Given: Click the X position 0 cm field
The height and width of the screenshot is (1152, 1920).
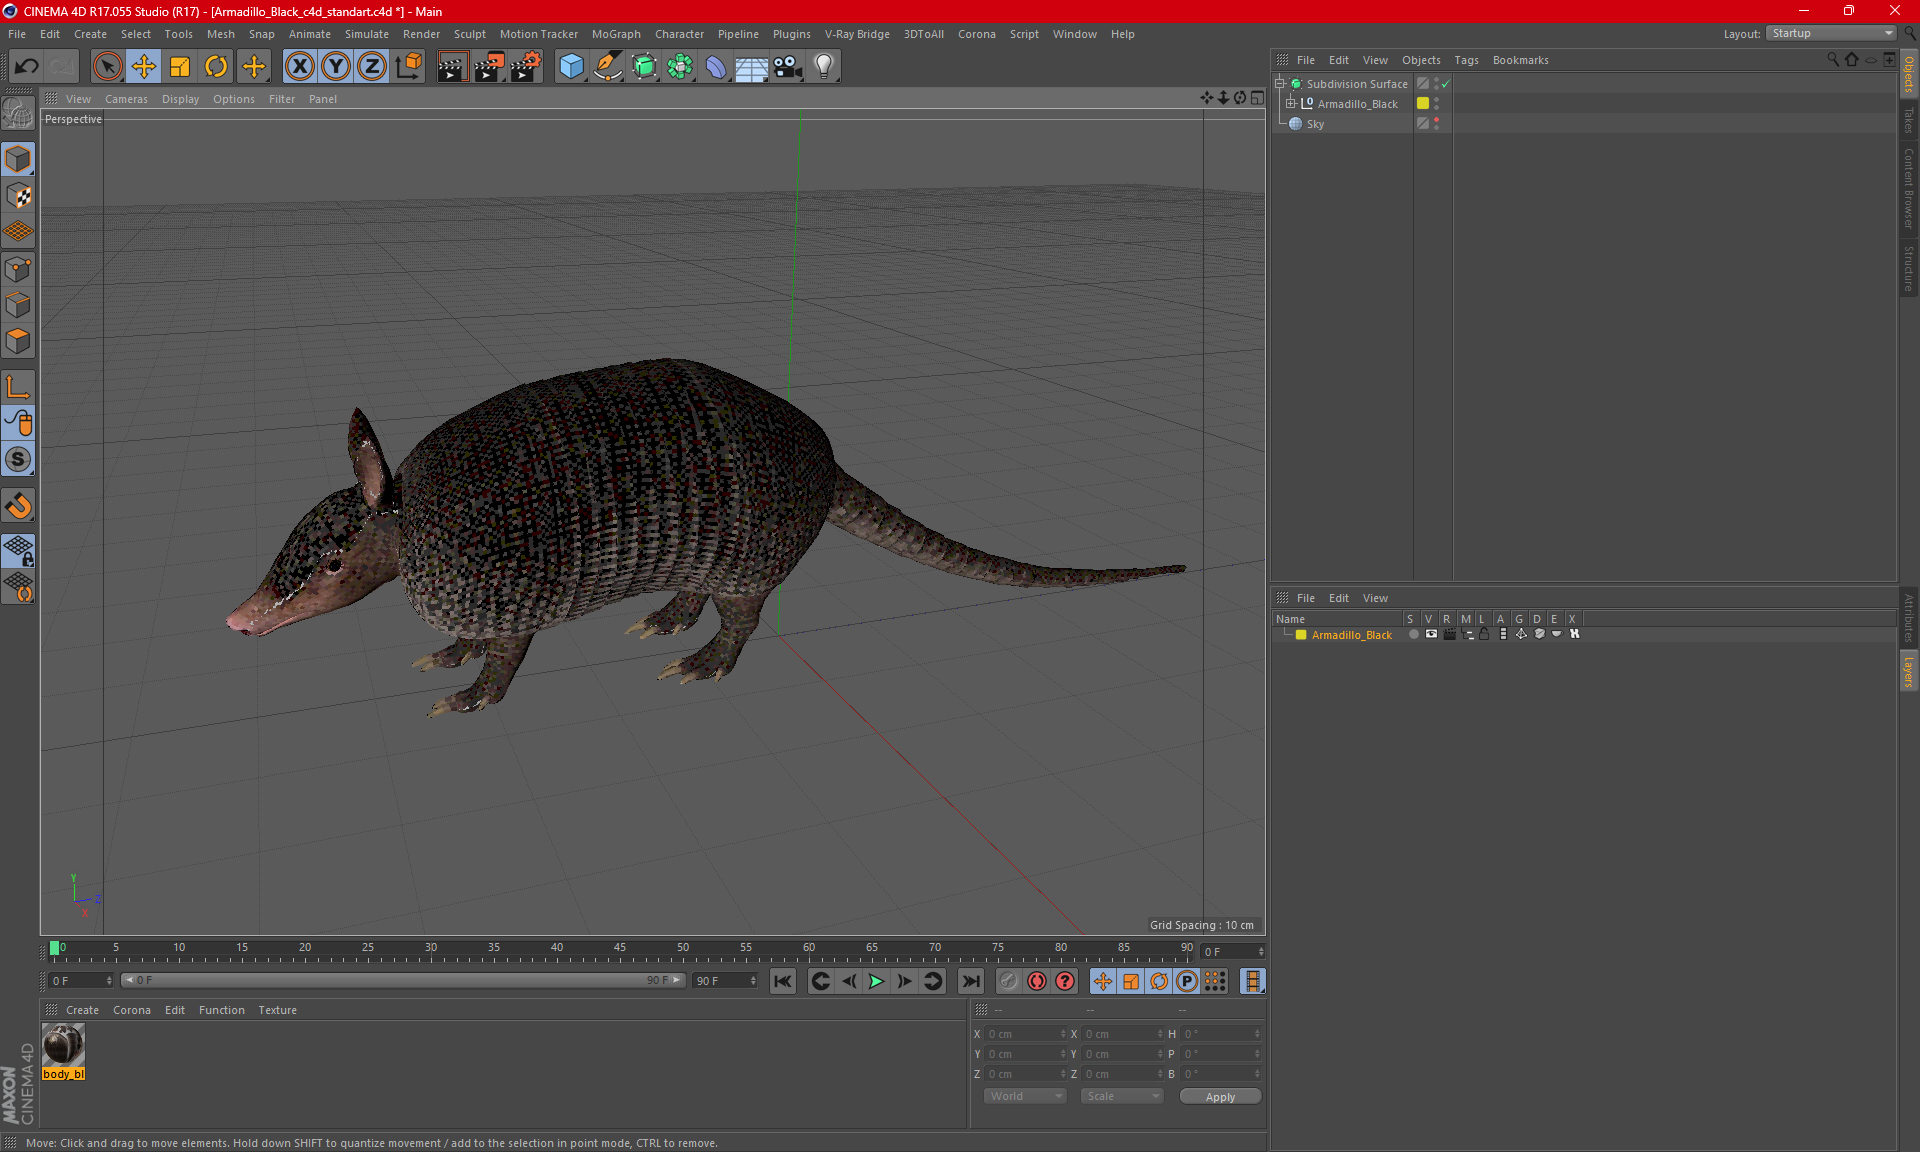Looking at the screenshot, I should [1024, 1034].
